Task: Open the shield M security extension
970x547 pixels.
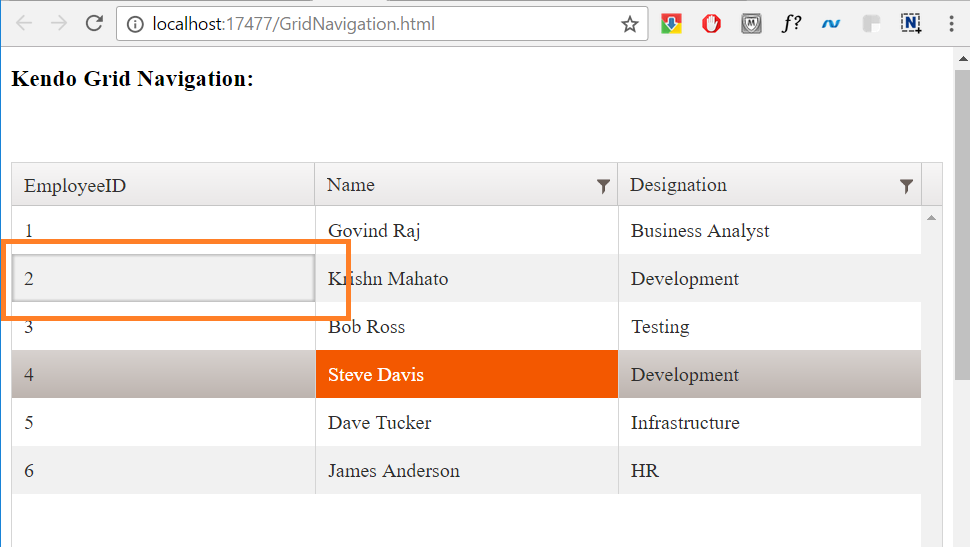Action: coord(751,24)
